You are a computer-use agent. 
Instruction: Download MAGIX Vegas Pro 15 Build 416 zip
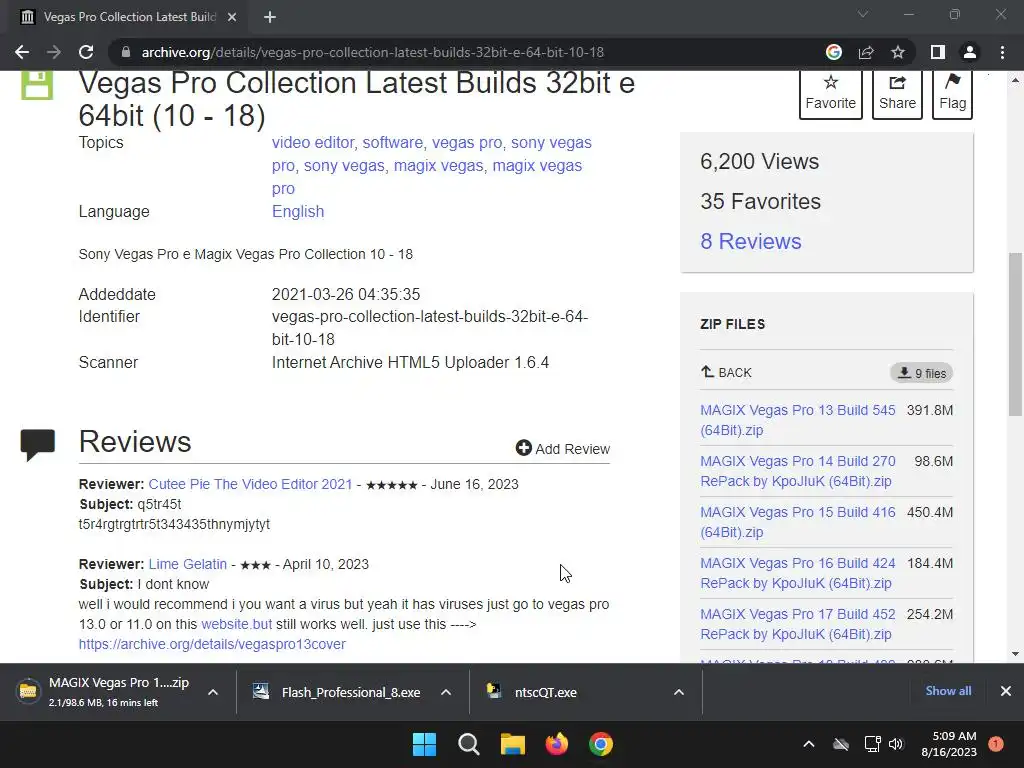point(797,522)
